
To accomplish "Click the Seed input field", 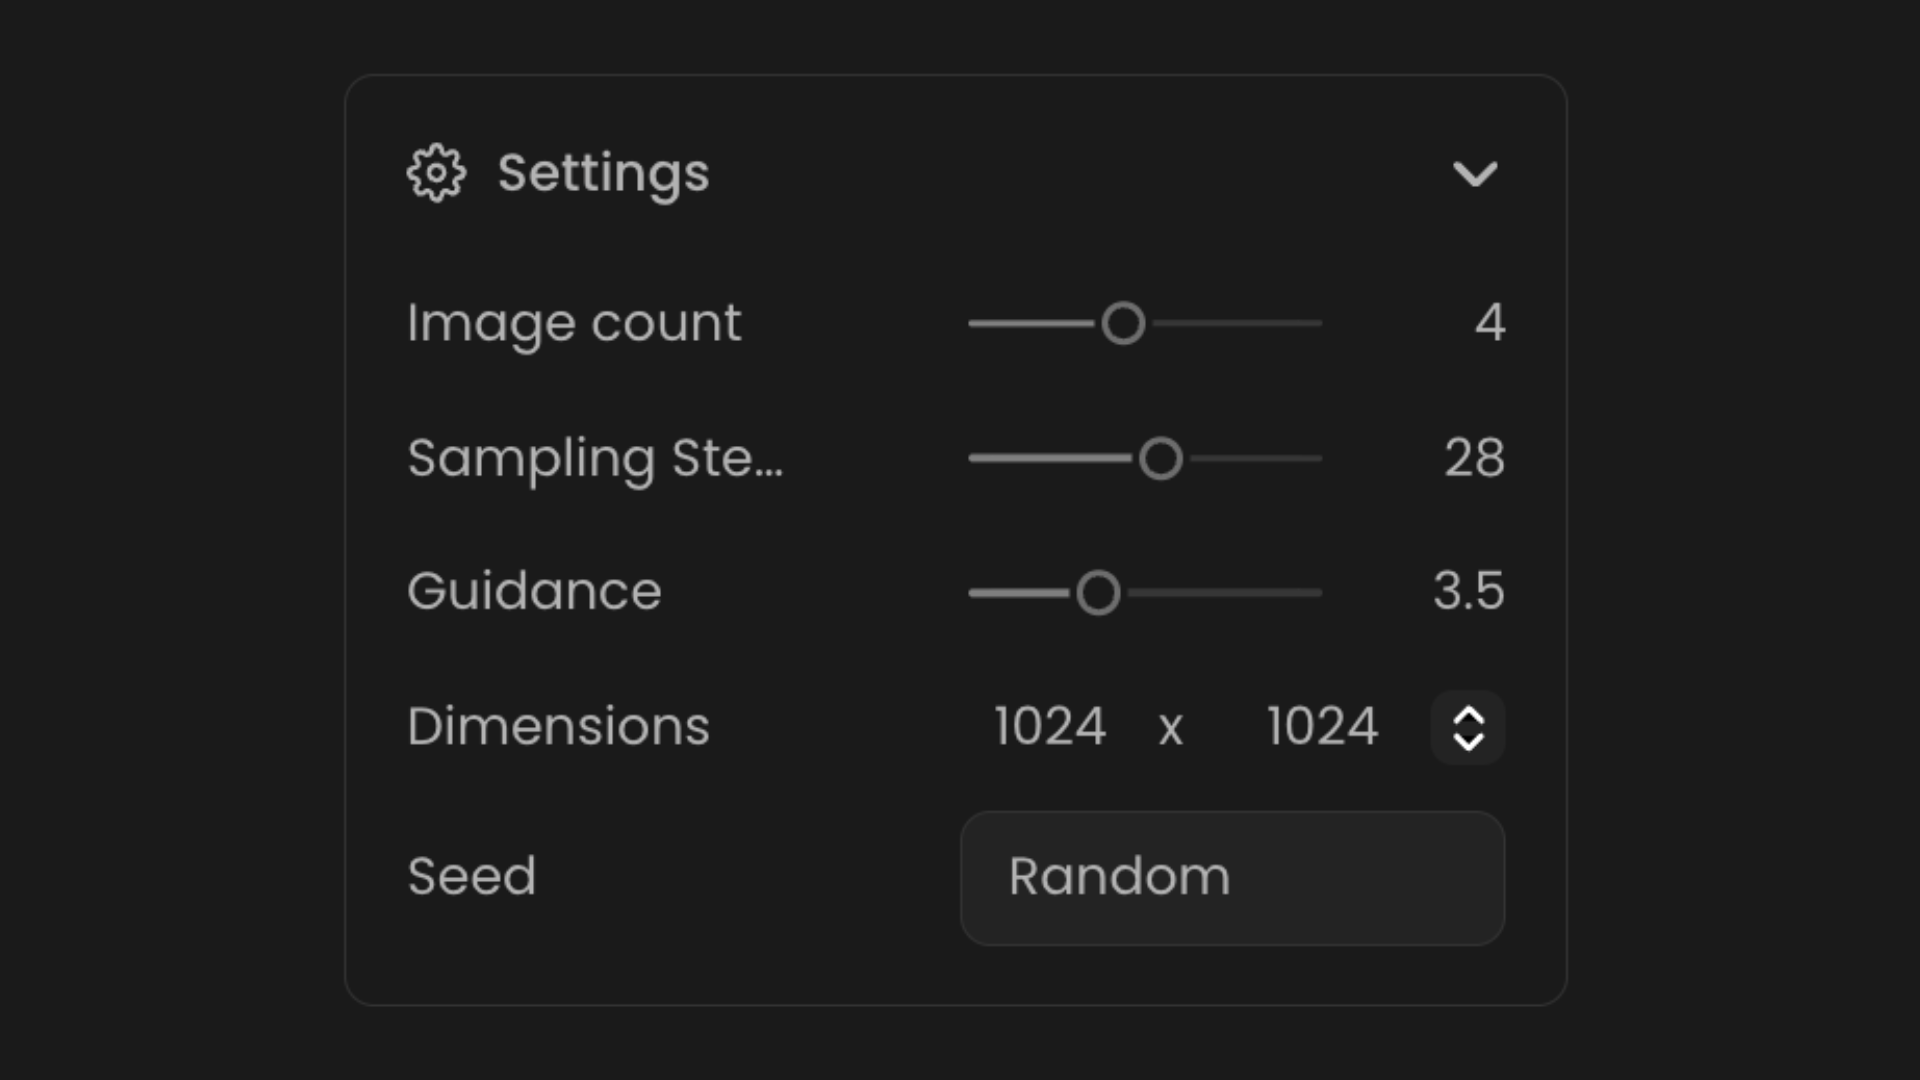I will click(1232, 878).
